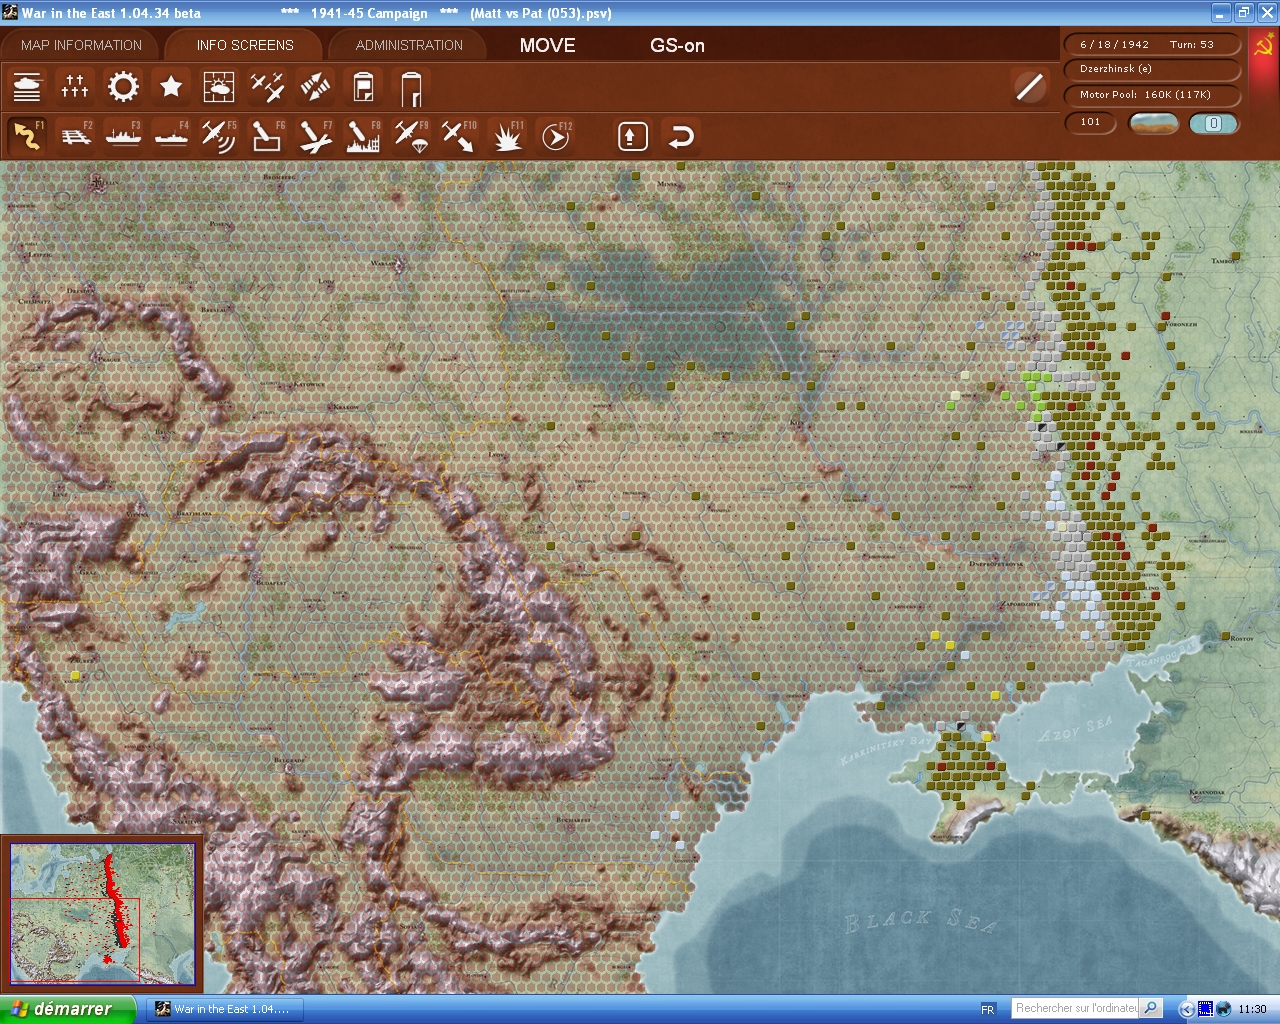The width and height of the screenshot is (1280, 1024).
Task: Select the F4 amphibious transport mode
Action: coord(171,136)
